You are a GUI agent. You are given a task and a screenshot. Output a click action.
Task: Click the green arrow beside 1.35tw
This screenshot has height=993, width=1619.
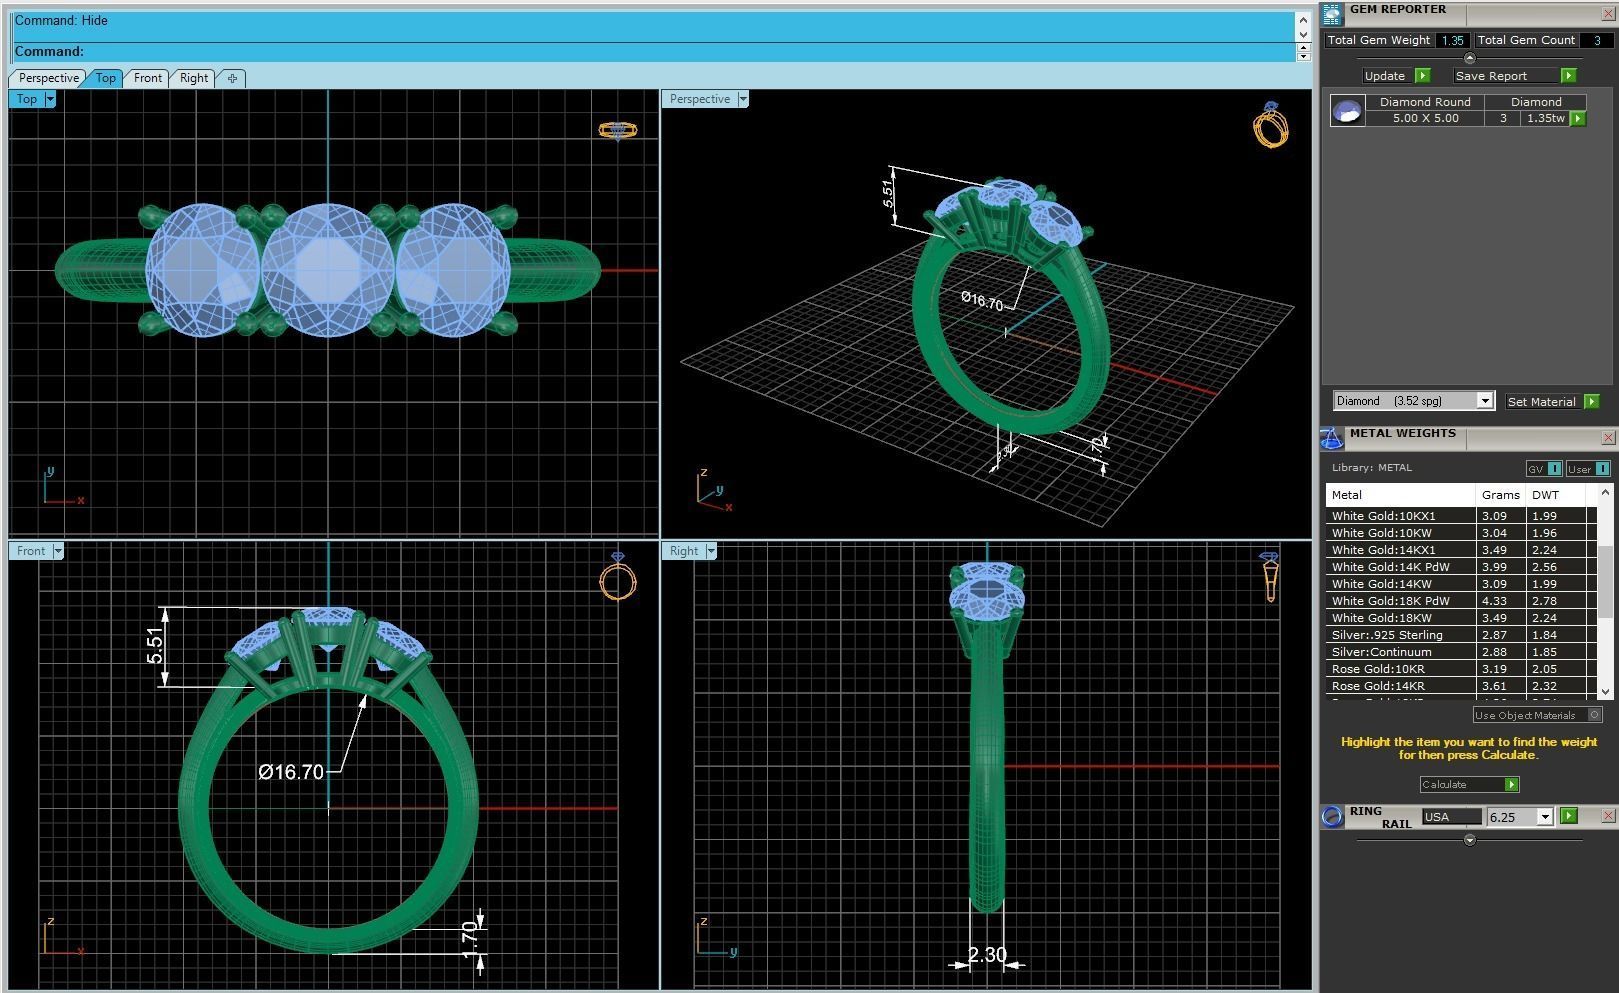coord(1578,118)
